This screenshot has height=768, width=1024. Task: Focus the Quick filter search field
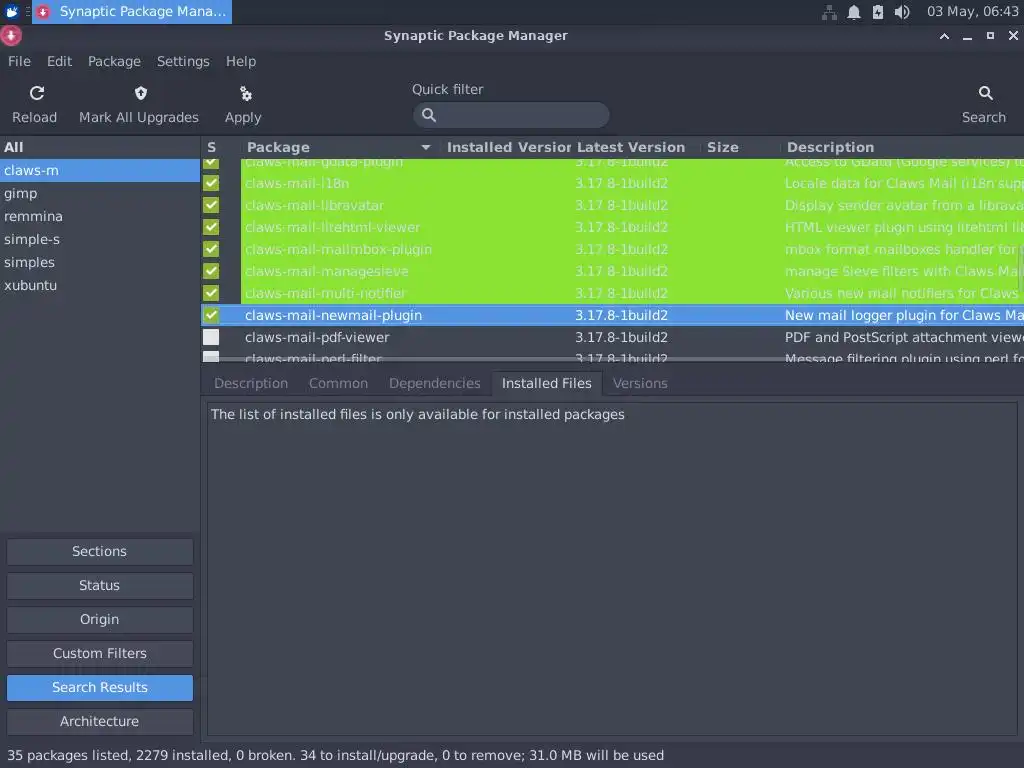[x=511, y=115]
